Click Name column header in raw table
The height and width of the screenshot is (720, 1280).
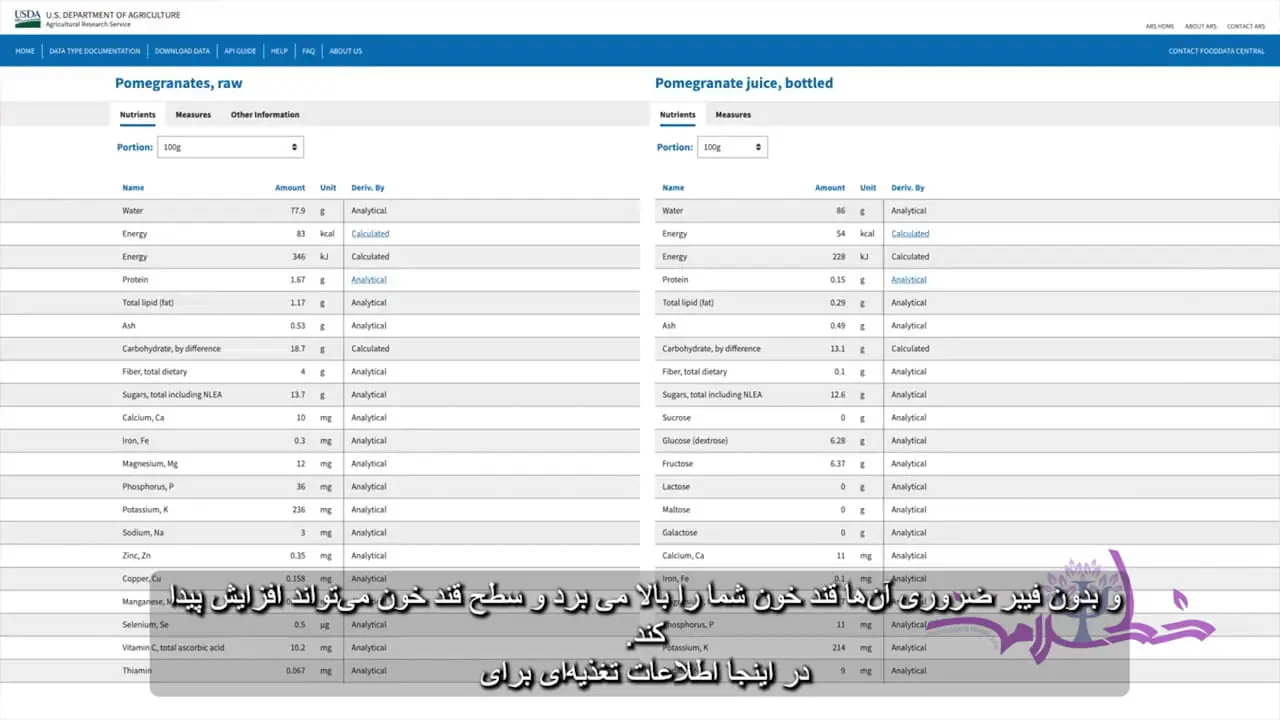[x=133, y=188]
